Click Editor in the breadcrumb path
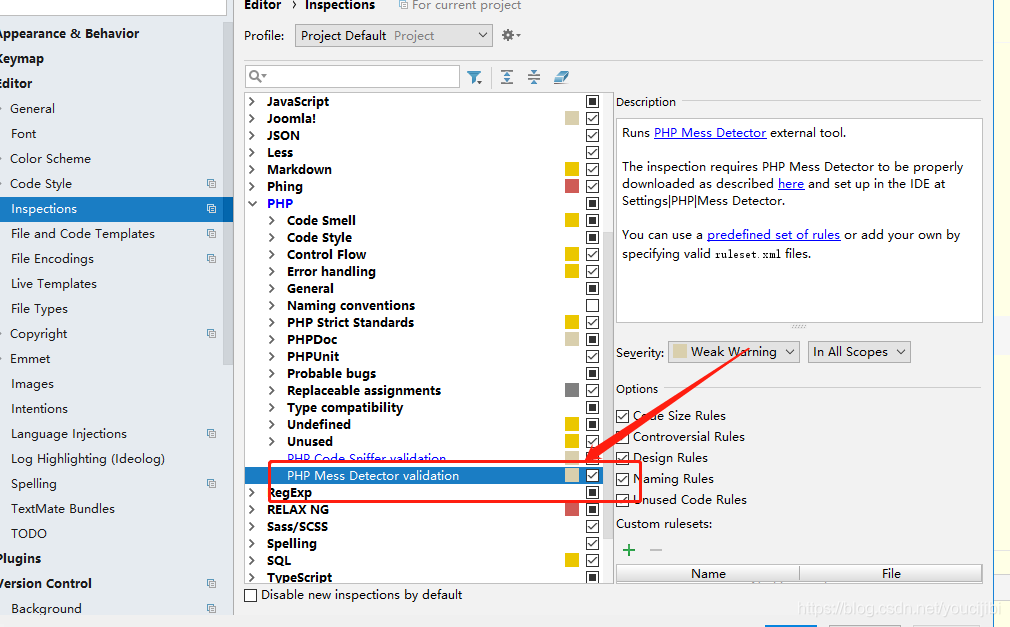 (x=262, y=5)
